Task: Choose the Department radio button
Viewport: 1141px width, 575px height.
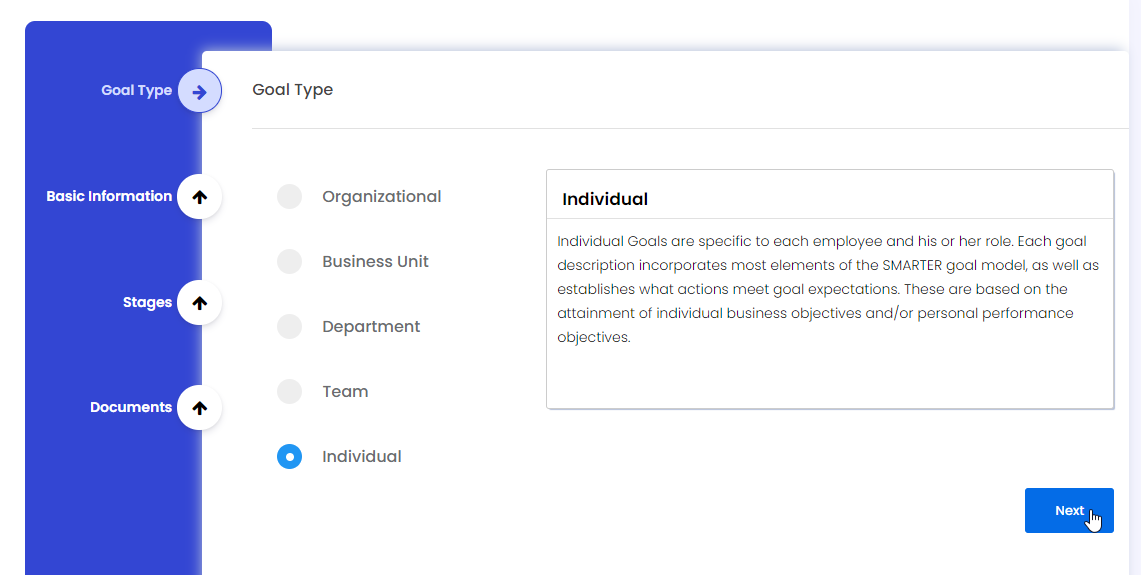Action: pyautogui.click(x=289, y=327)
